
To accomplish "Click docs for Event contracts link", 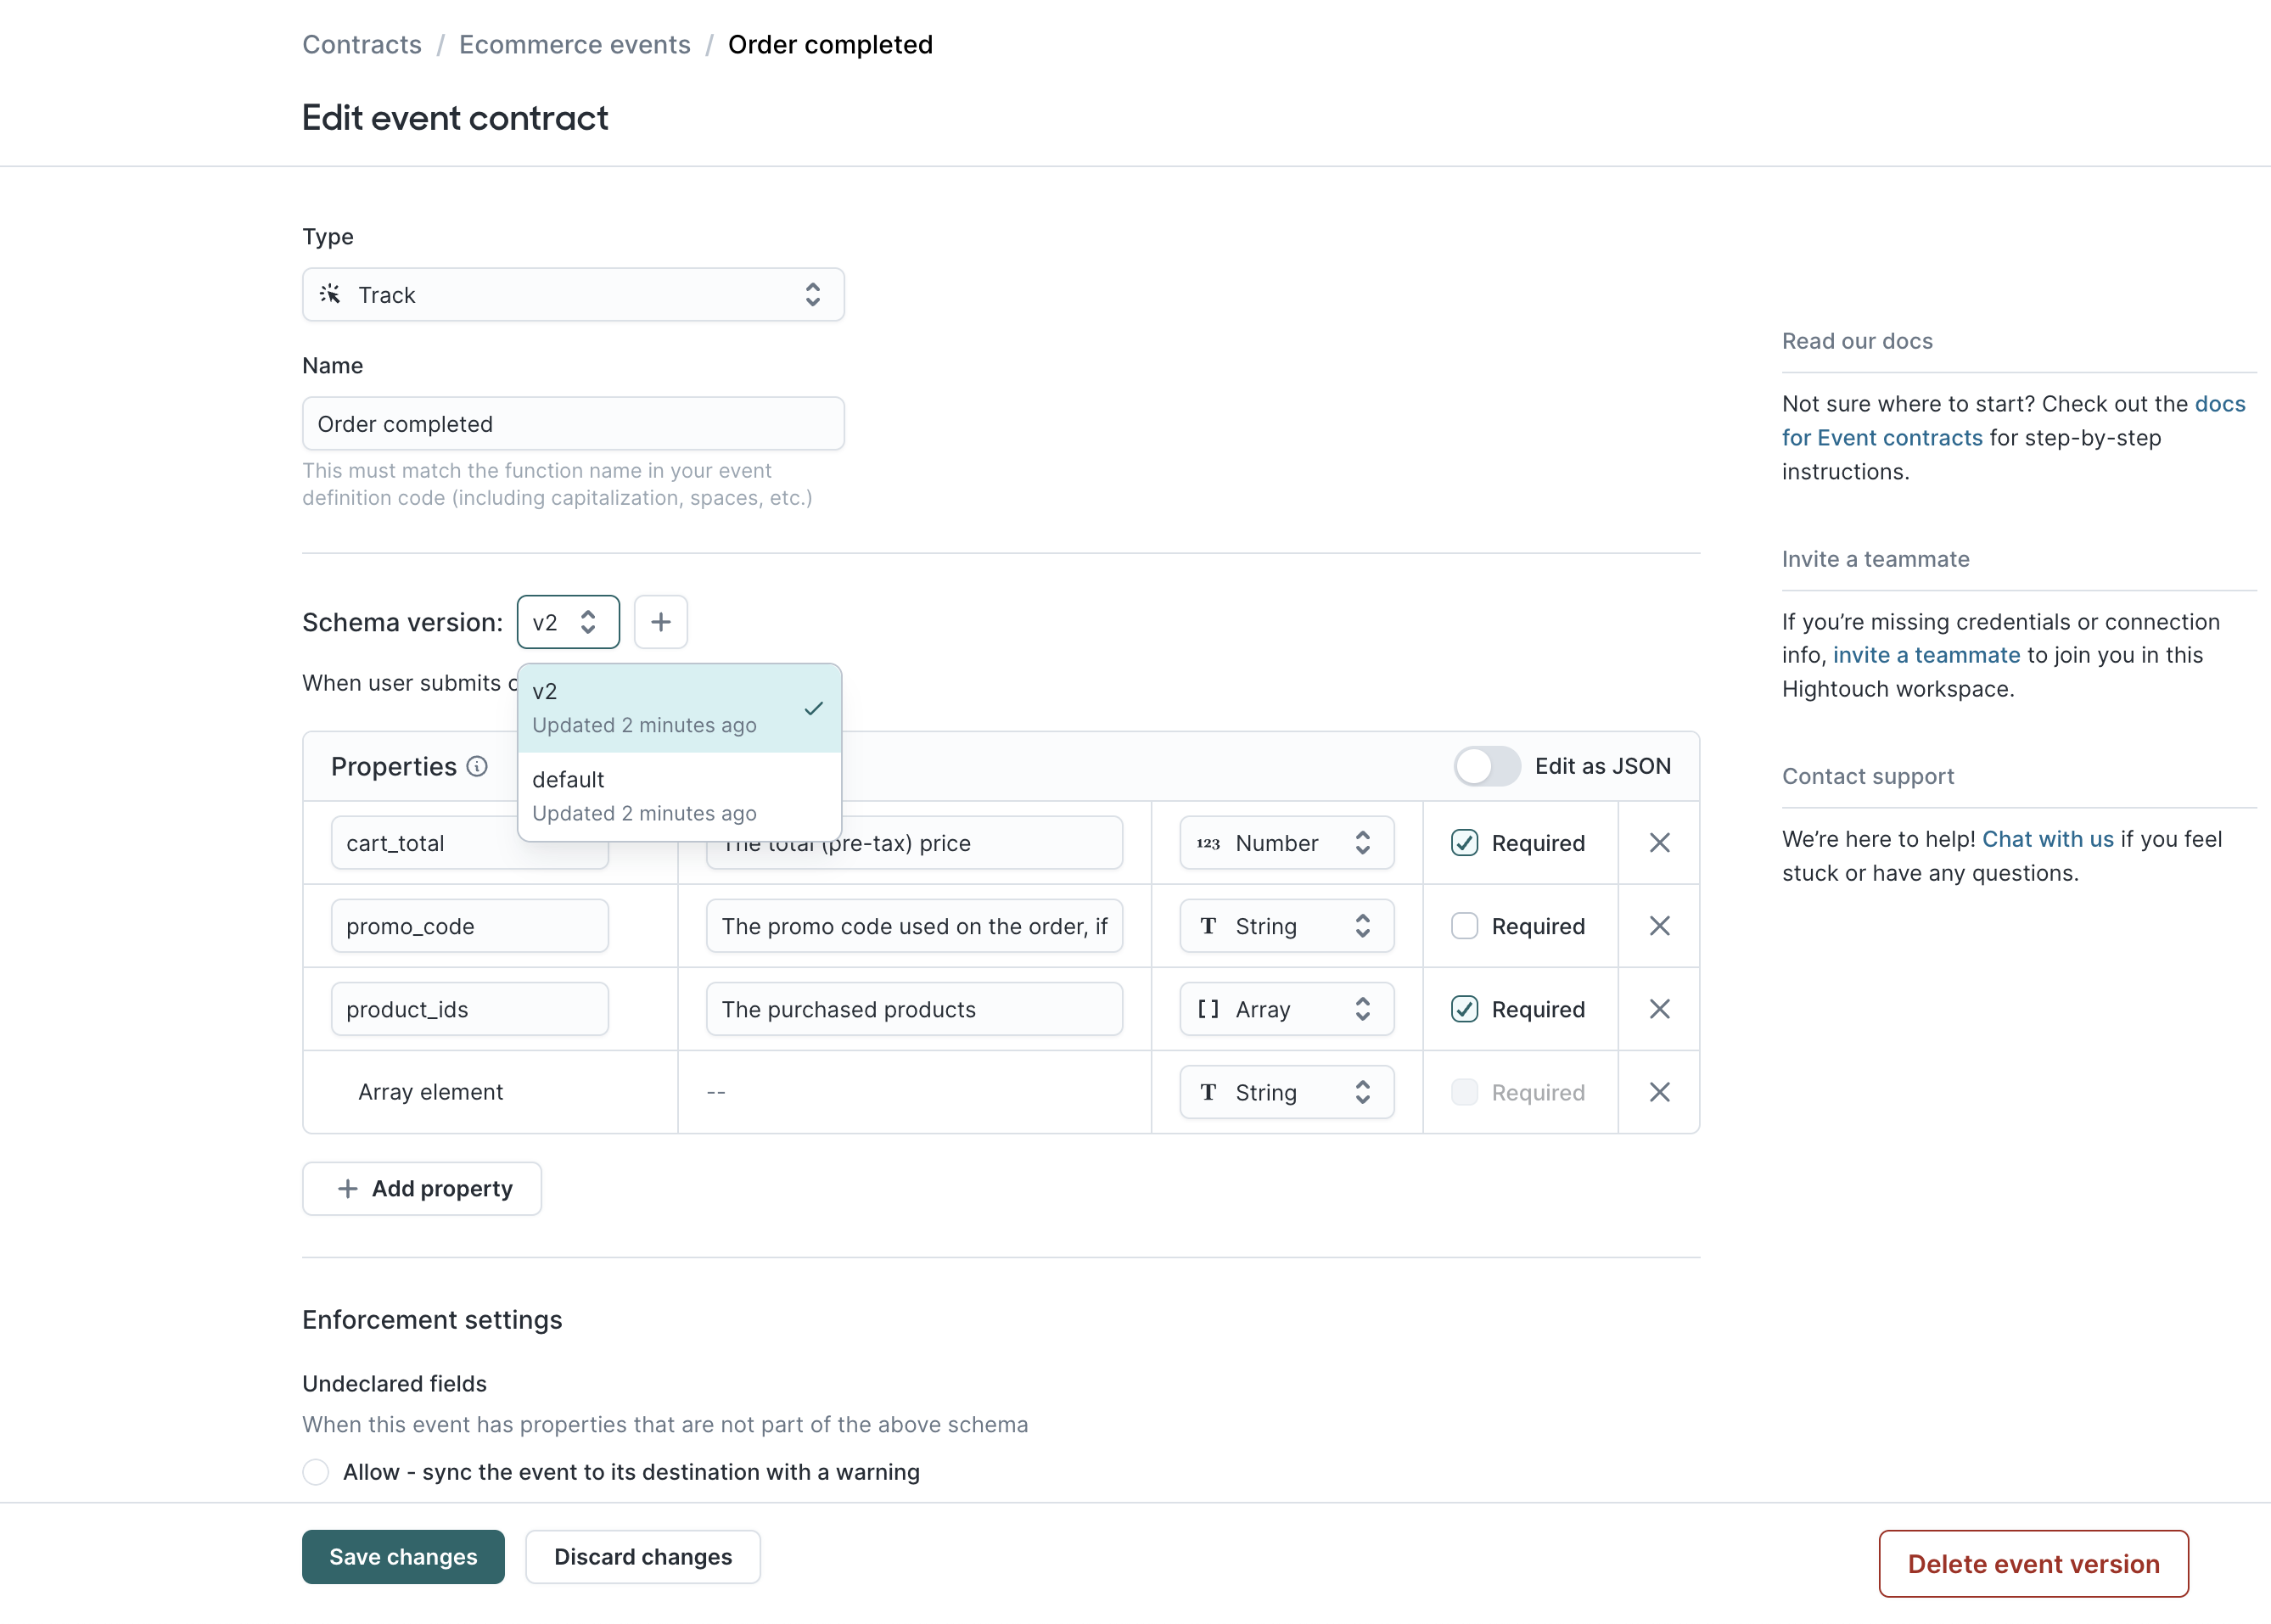I will pyautogui.click(x=1882, y=436).
